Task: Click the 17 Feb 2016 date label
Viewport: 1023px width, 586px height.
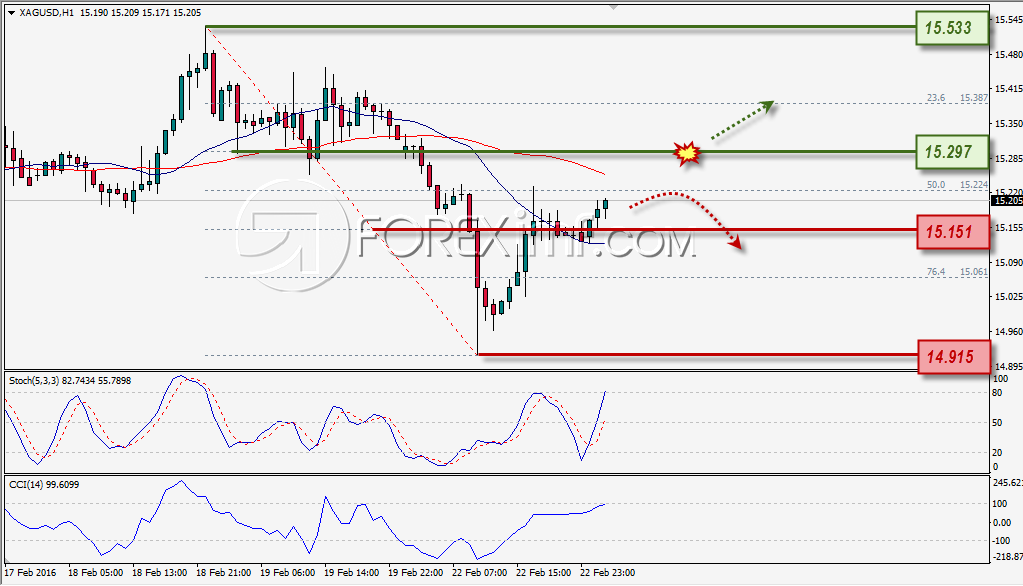Action: [x=30, y=573]
